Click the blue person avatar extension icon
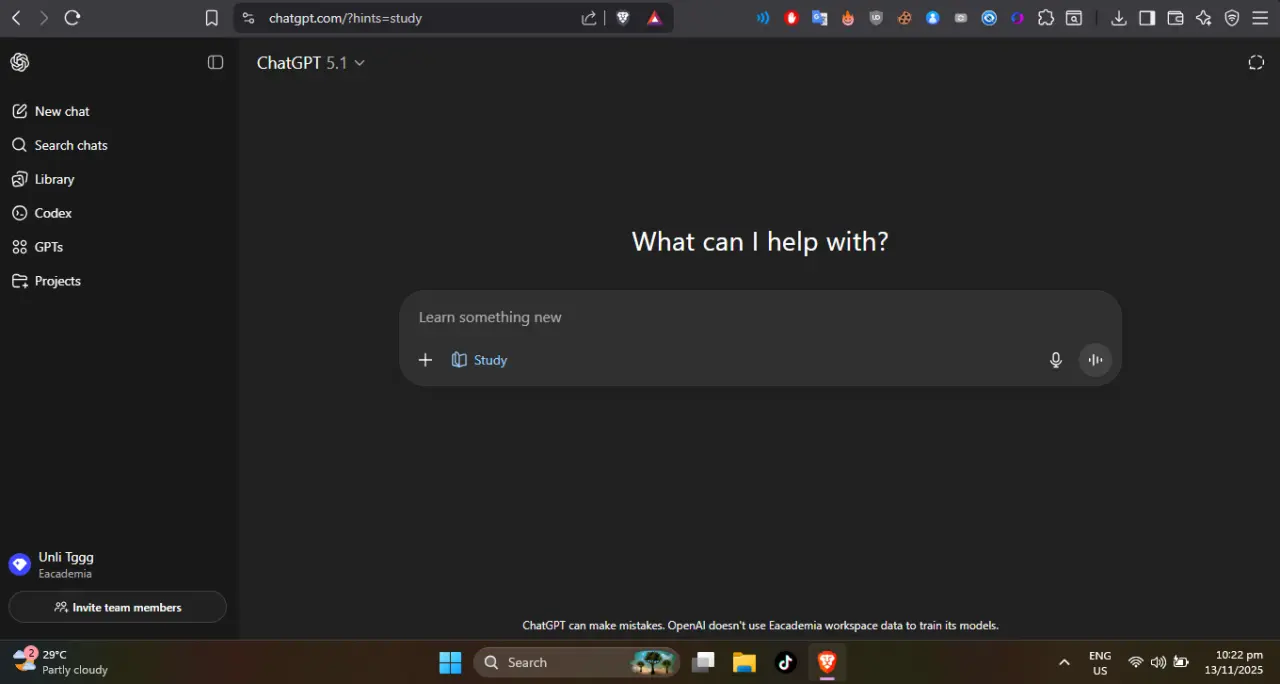The image size is (1280, 684). coord(933,18)
